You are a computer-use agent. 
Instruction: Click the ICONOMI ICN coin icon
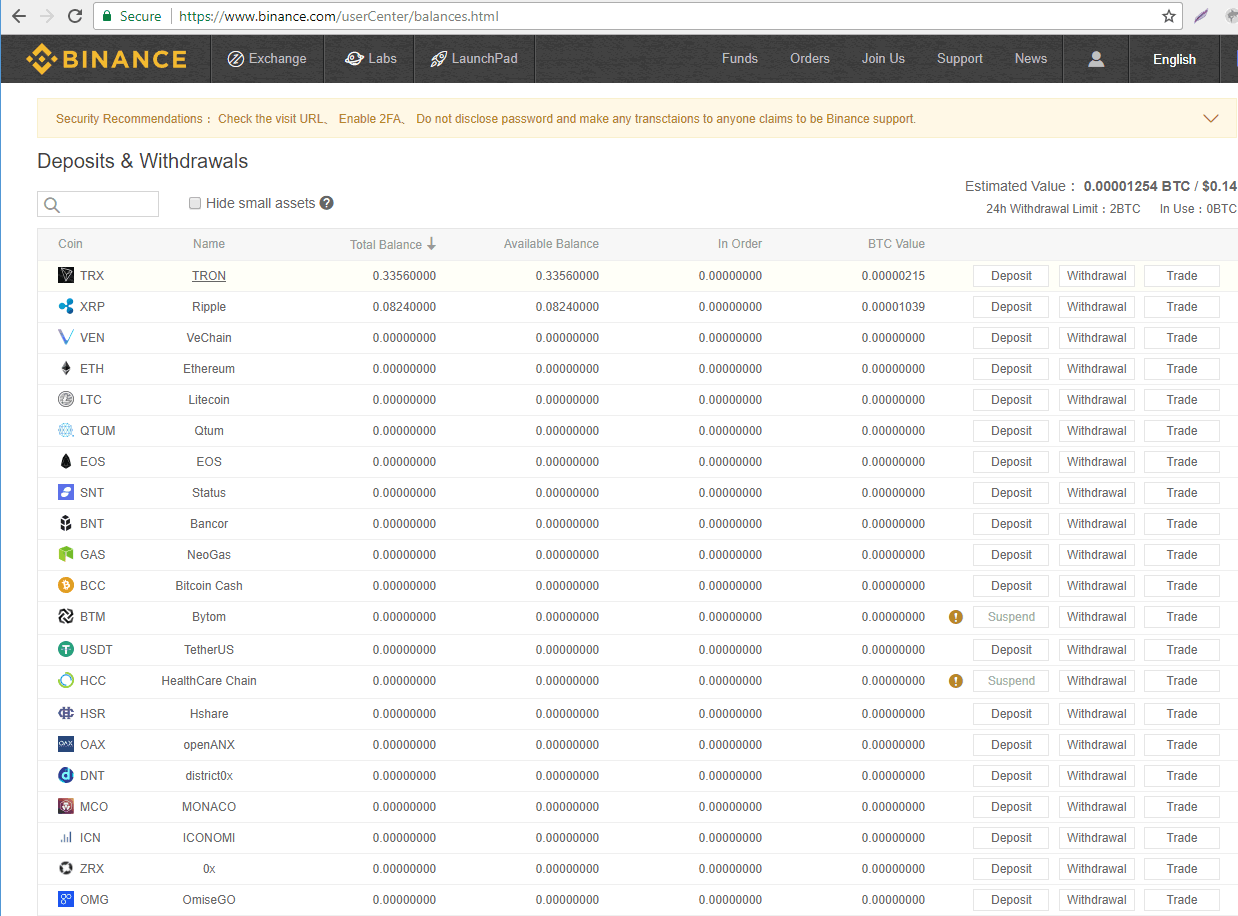click(66, 838)
